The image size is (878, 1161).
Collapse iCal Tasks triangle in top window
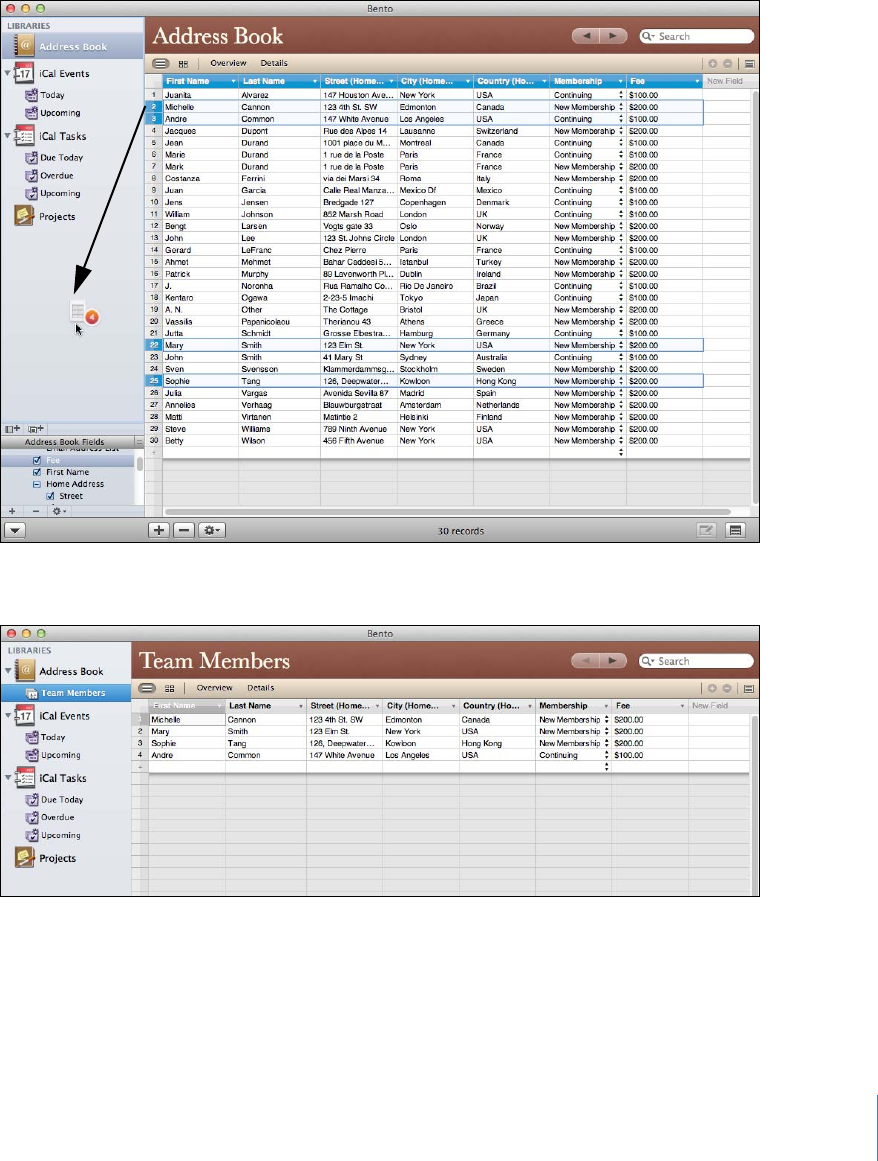coord(7,136)
